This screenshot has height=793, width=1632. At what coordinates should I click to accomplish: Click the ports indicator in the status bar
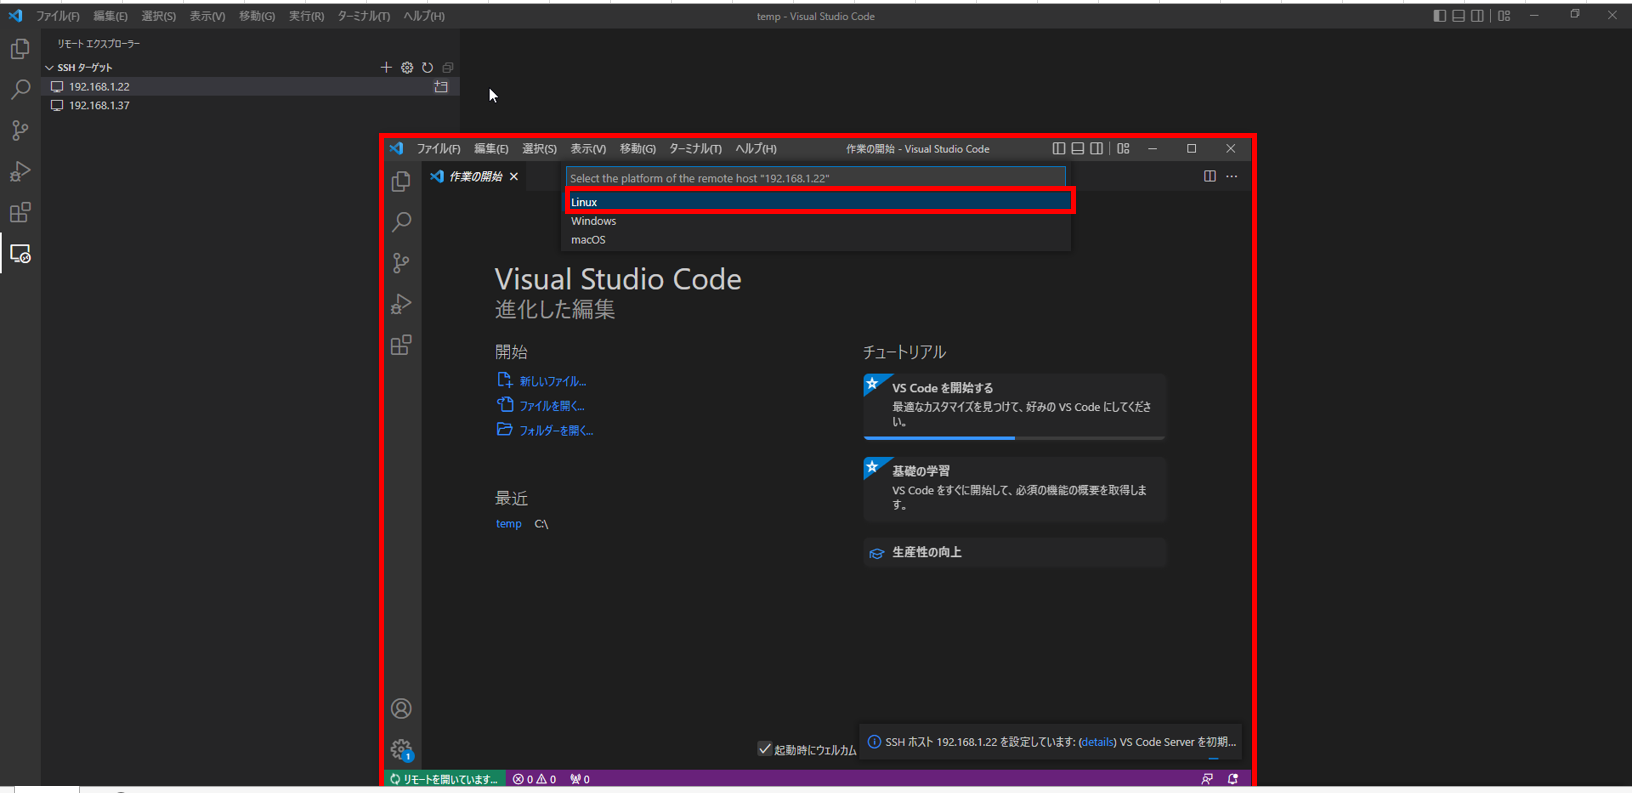coord(580,779)
